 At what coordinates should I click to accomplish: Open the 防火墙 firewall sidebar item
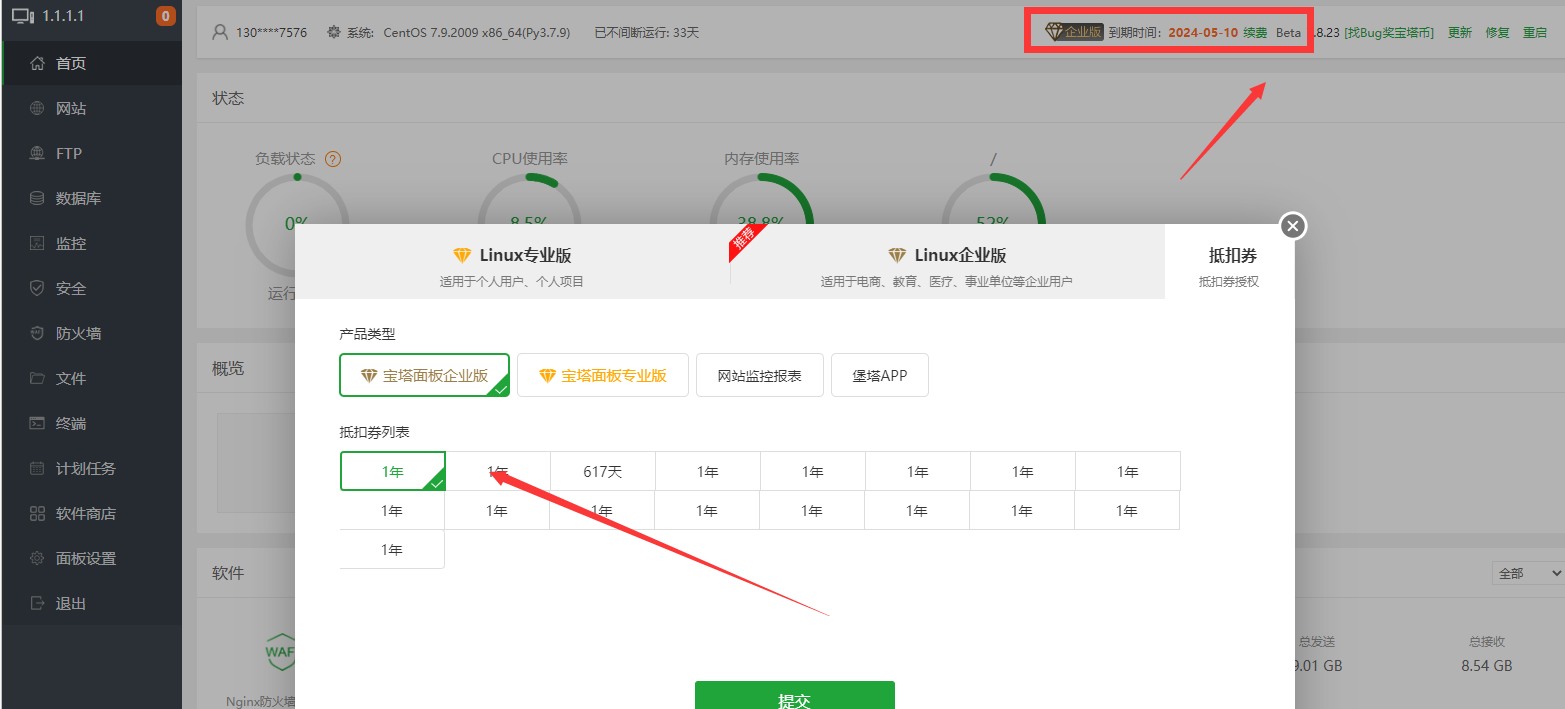coord(91,333)
